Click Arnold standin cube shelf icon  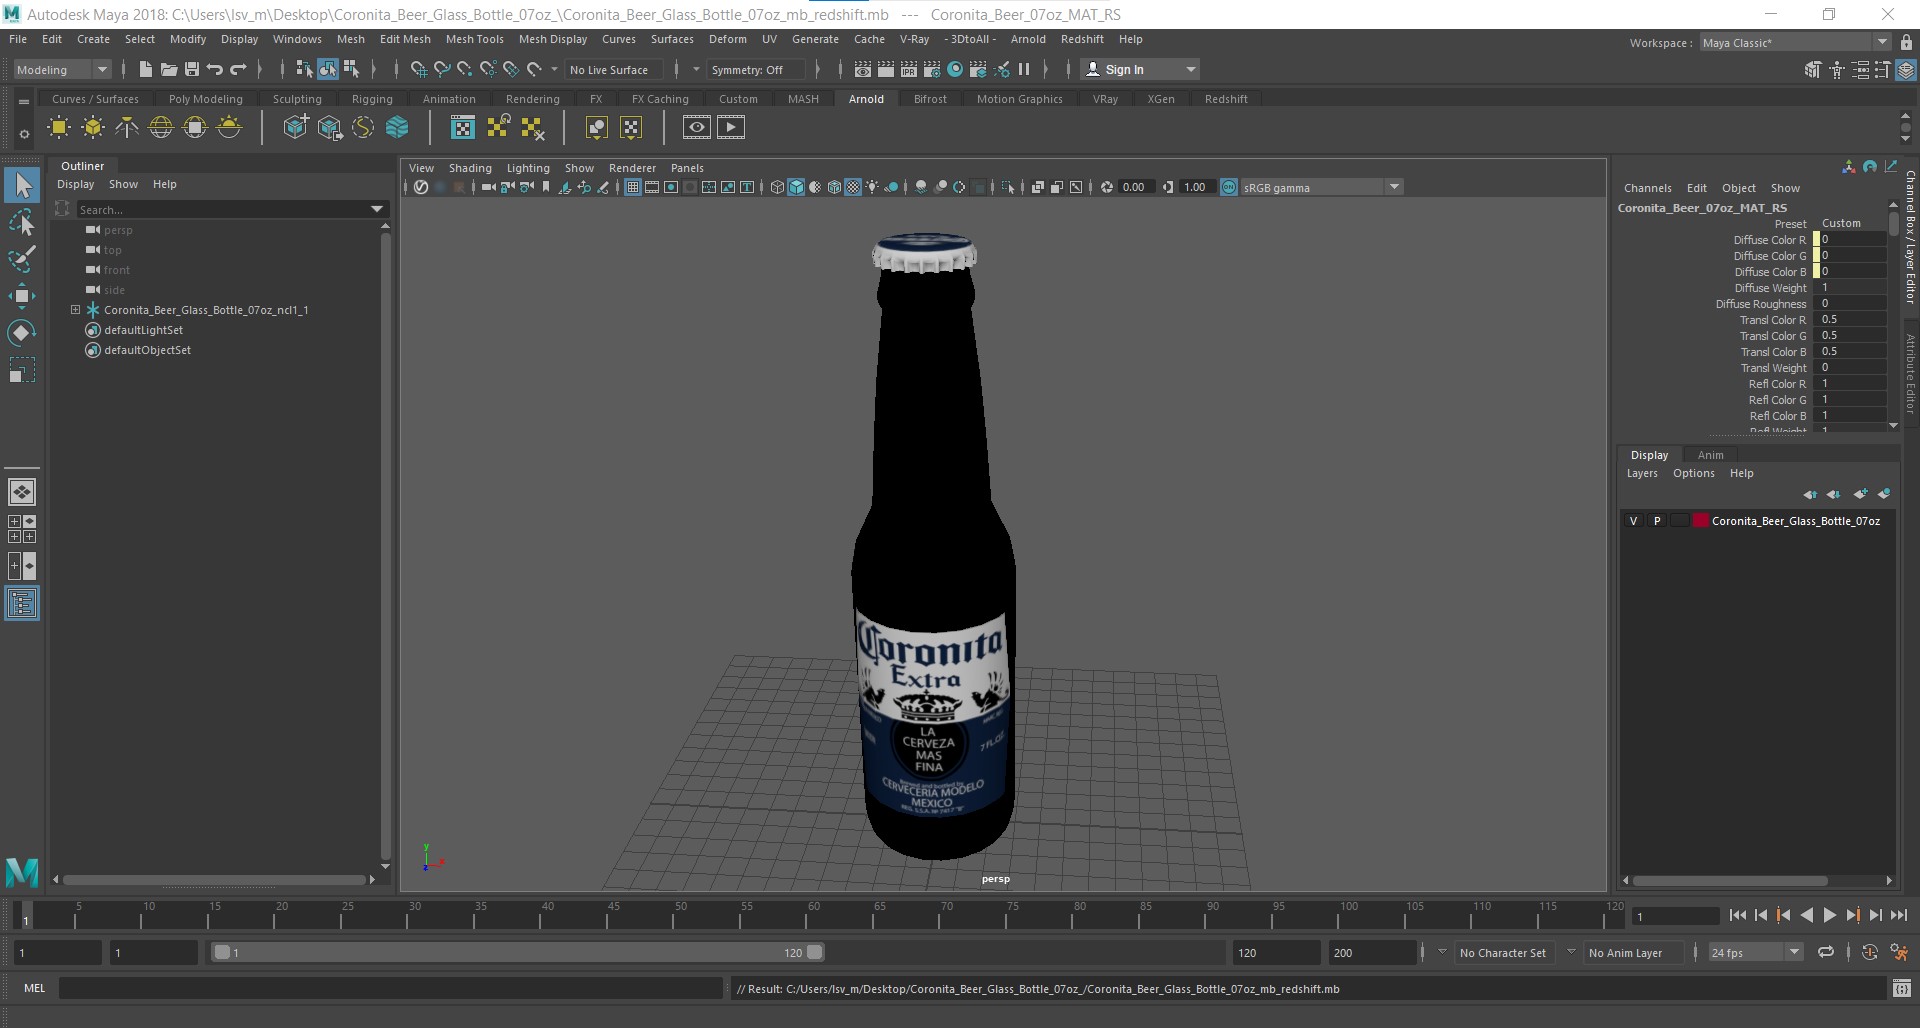[x=295, y=127]
